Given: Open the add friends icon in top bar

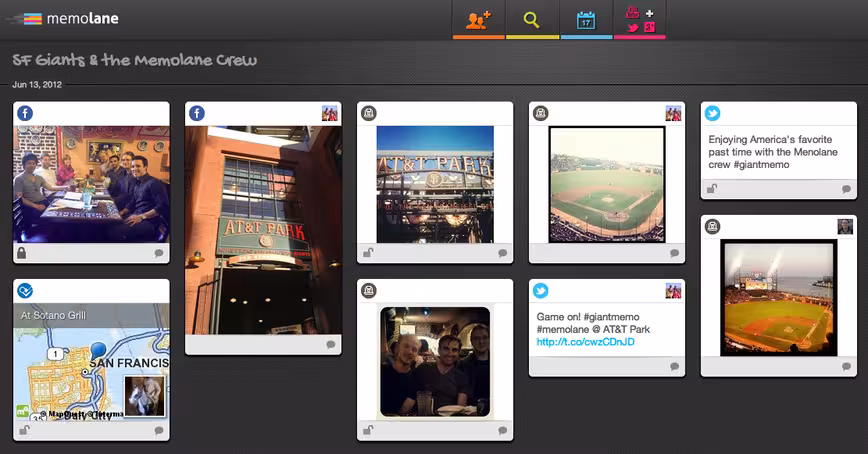Looking at the screenshot, I should tap(478, 20).
